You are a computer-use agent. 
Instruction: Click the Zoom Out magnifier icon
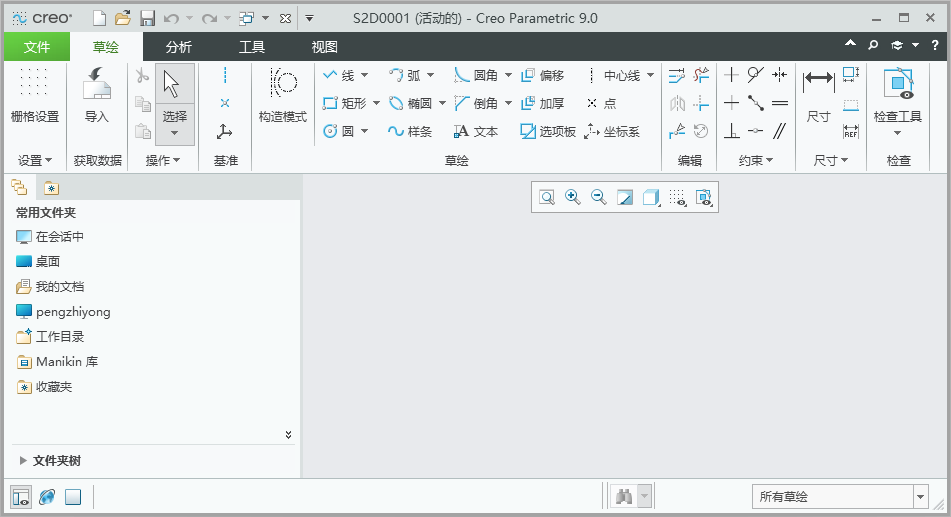pyautogui.click(x=599, y=197)
